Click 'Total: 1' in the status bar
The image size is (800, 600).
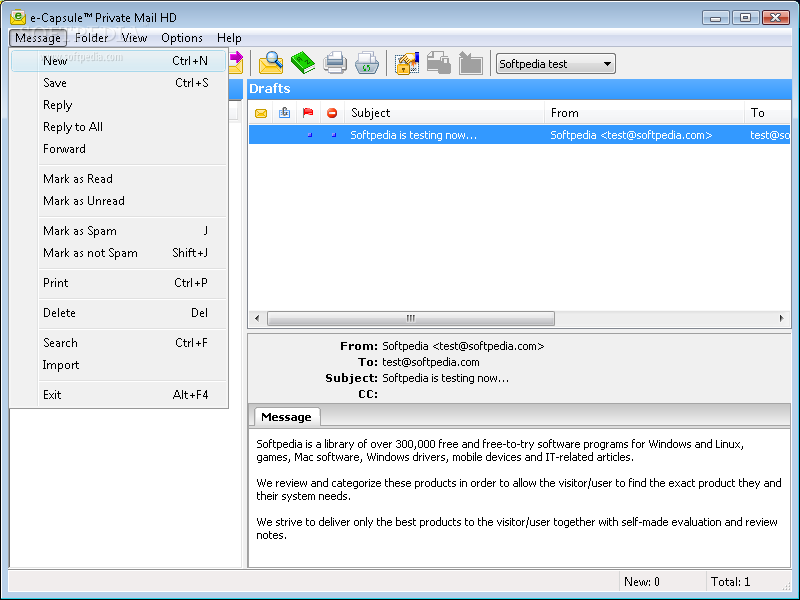click(x=730, y=582)
